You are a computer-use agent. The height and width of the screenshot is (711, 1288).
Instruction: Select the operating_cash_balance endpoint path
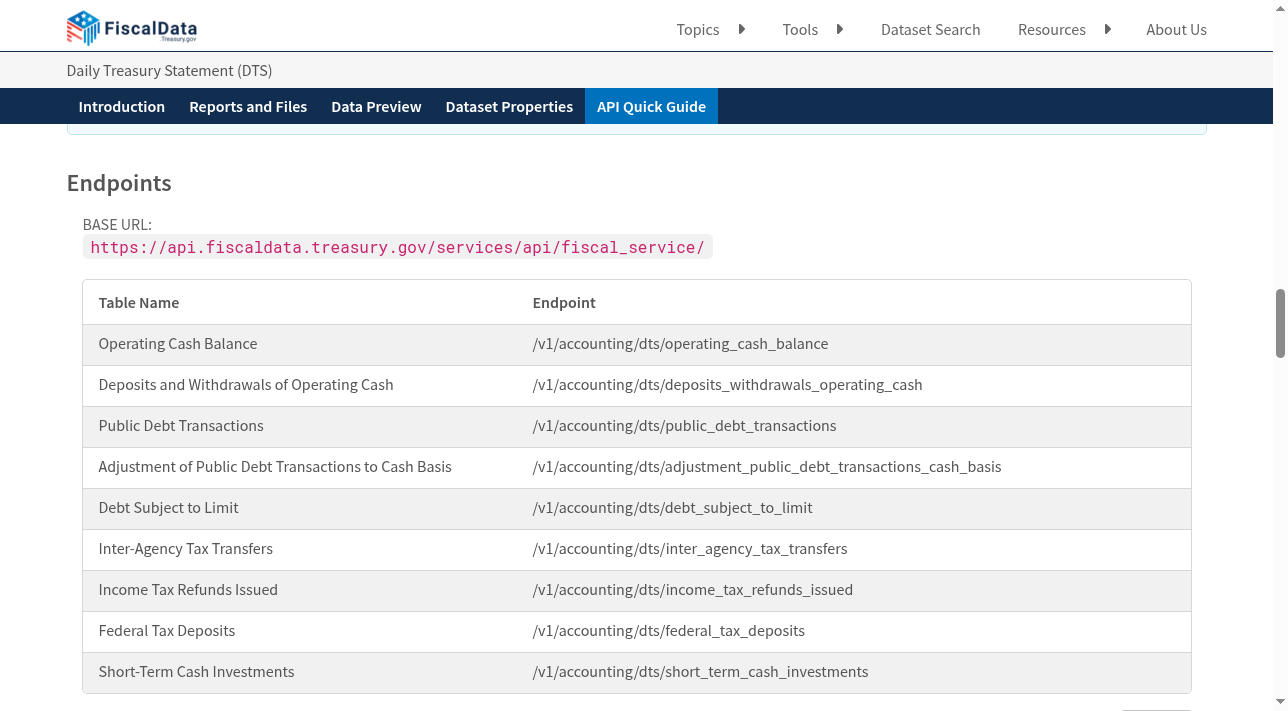tap(681, 344)
